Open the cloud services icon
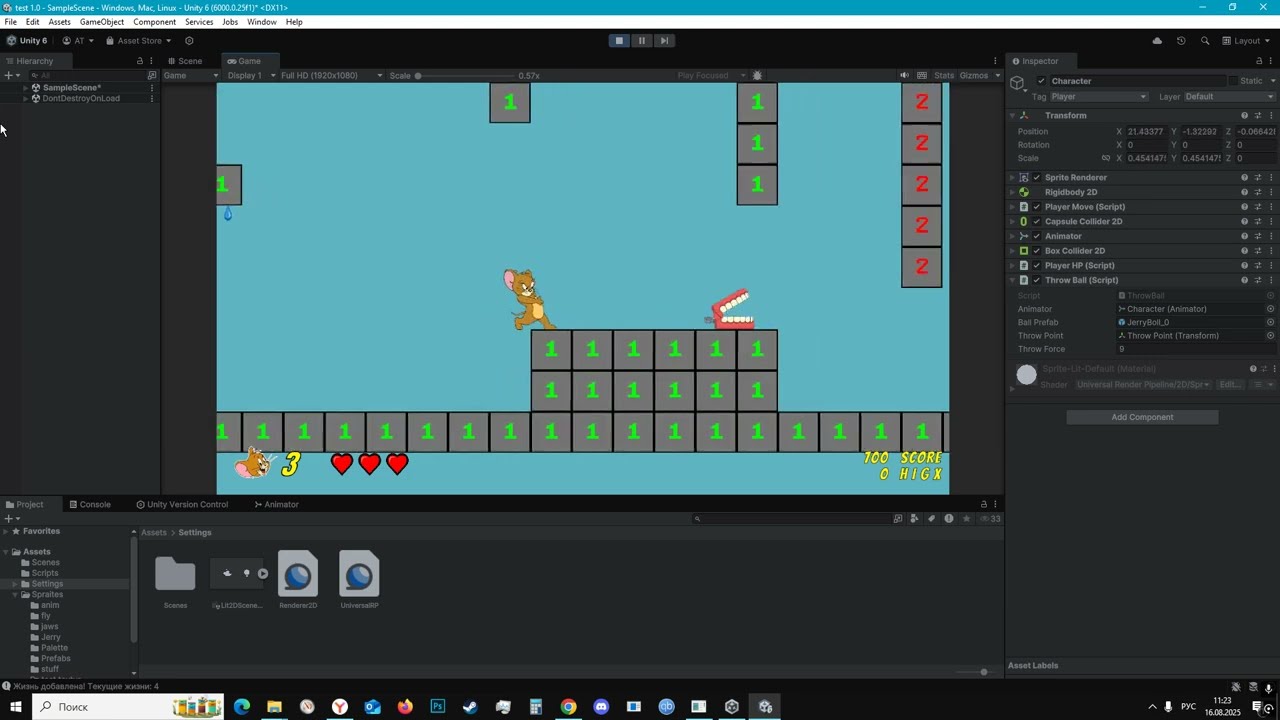 pos(1157,41)
